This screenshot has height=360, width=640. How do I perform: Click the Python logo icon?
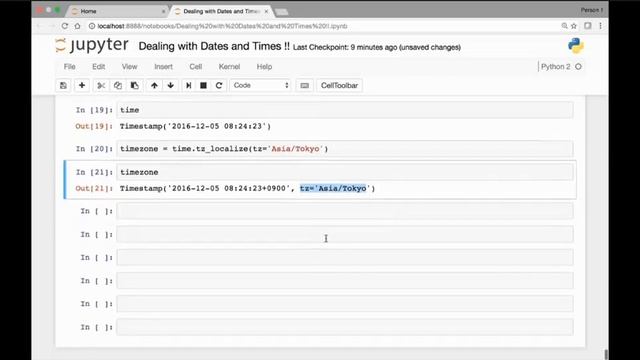point(576,46)
